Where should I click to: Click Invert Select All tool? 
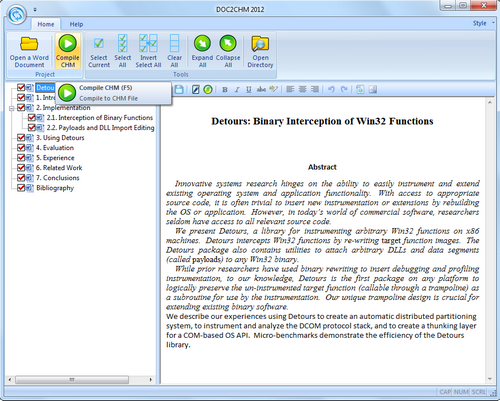pyautogui.click(x=148, y=51)
